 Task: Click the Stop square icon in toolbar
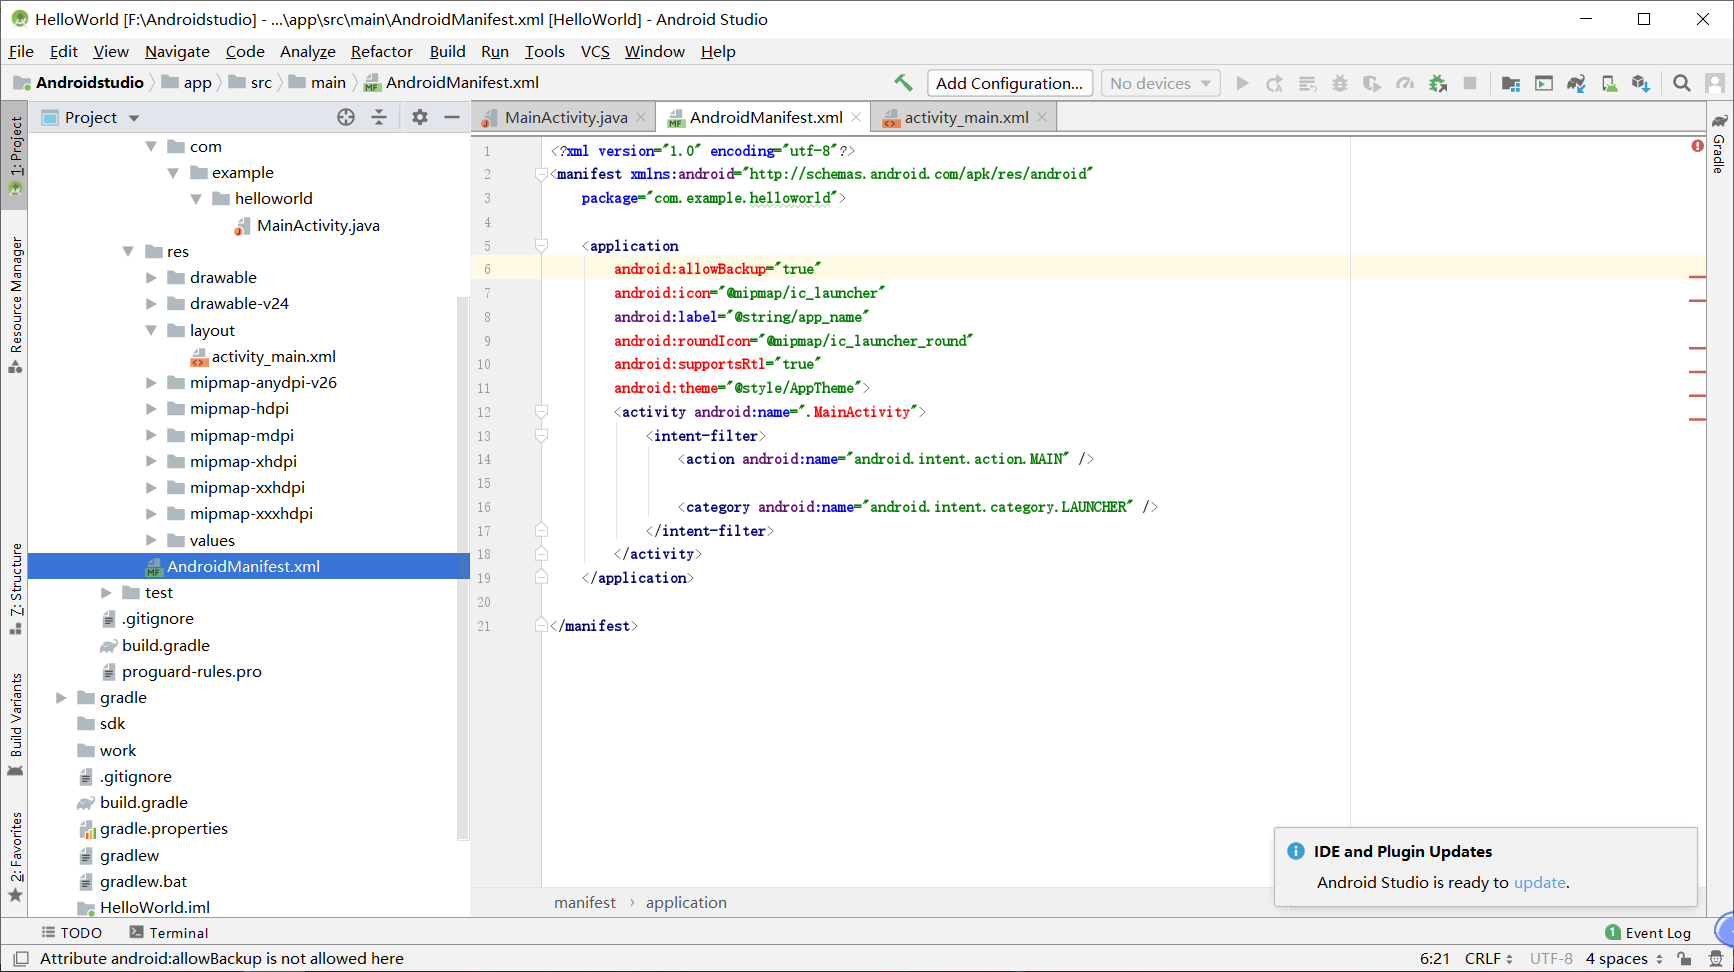(1470, 83)
